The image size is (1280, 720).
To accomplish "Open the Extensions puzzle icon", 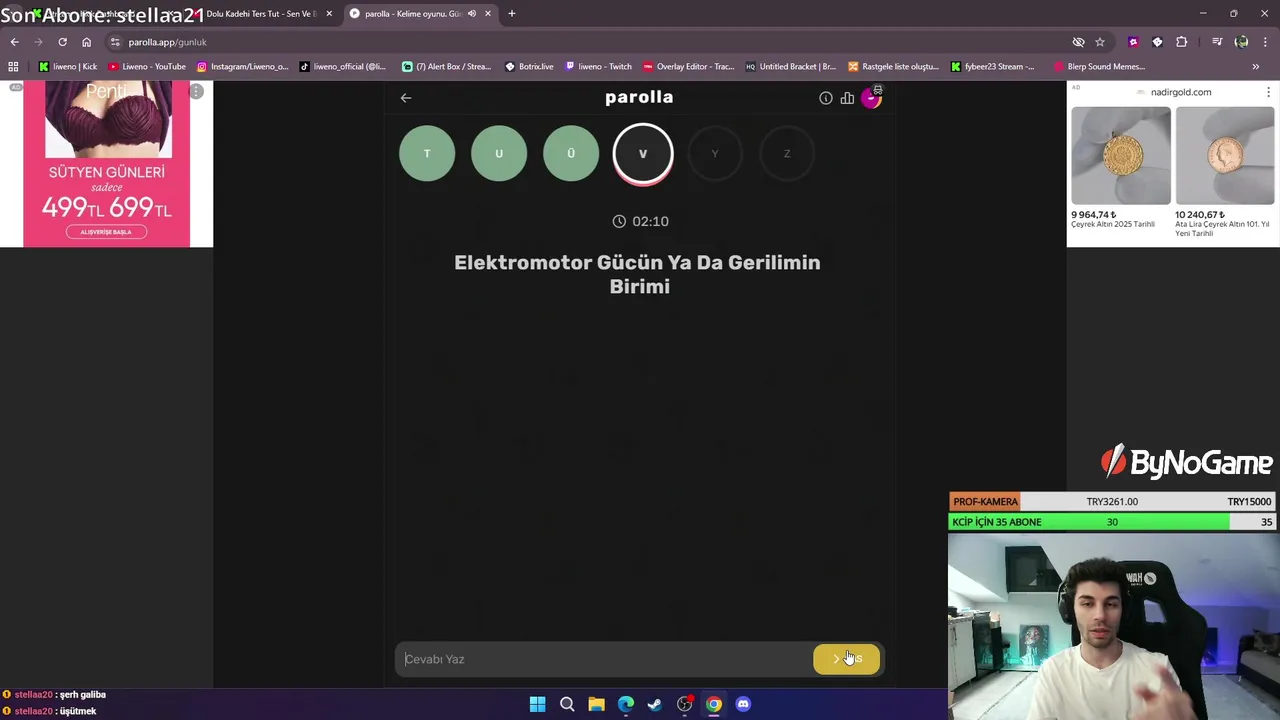I will click(1182, 42).
